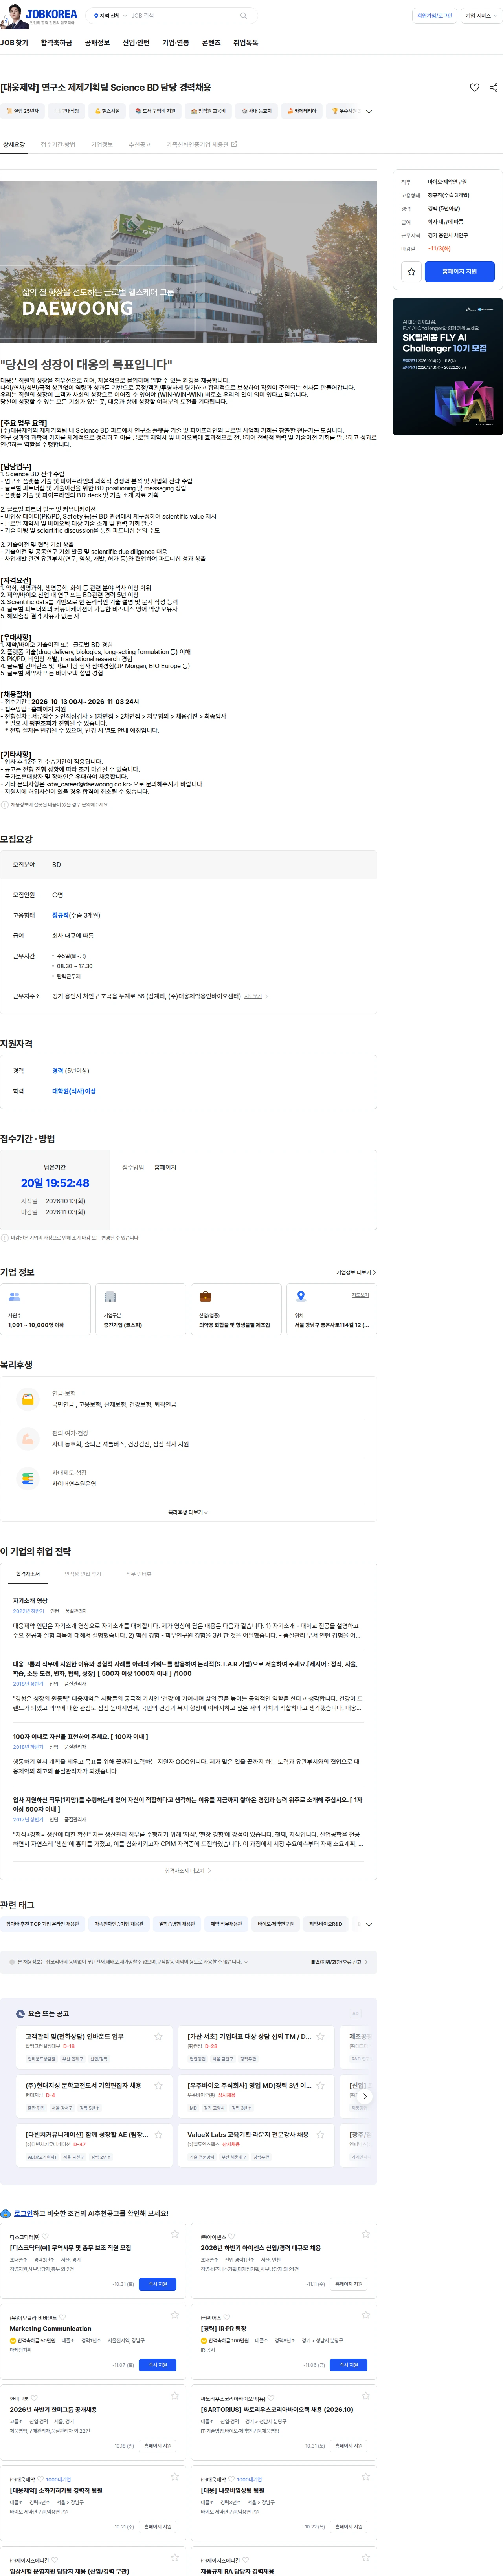Switch to the 인적성·면접 후기 tab
503x2576 pixels.
[x=83, y=1574]
